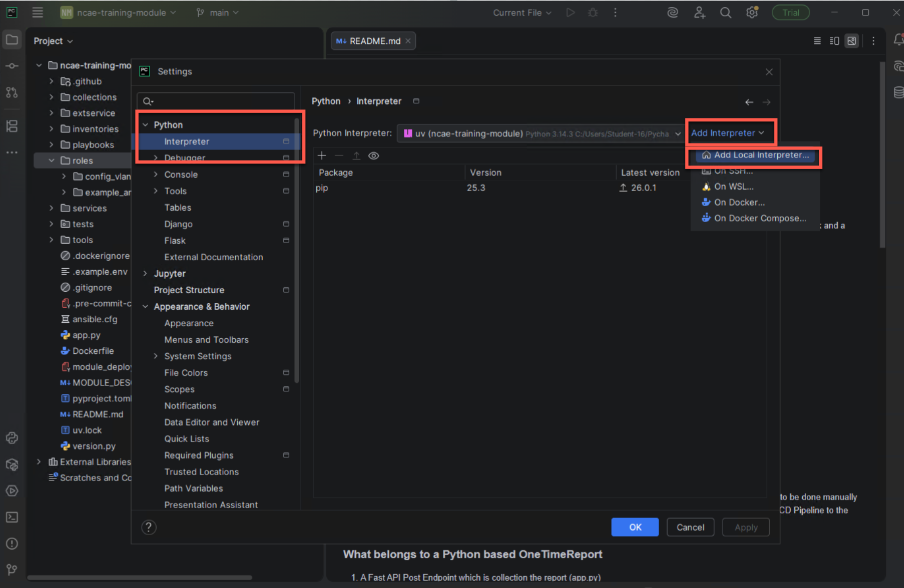This screenshot has height=588, width=904.
Task: Open the AI Assistant swirl icon
Action: [672, 12]
